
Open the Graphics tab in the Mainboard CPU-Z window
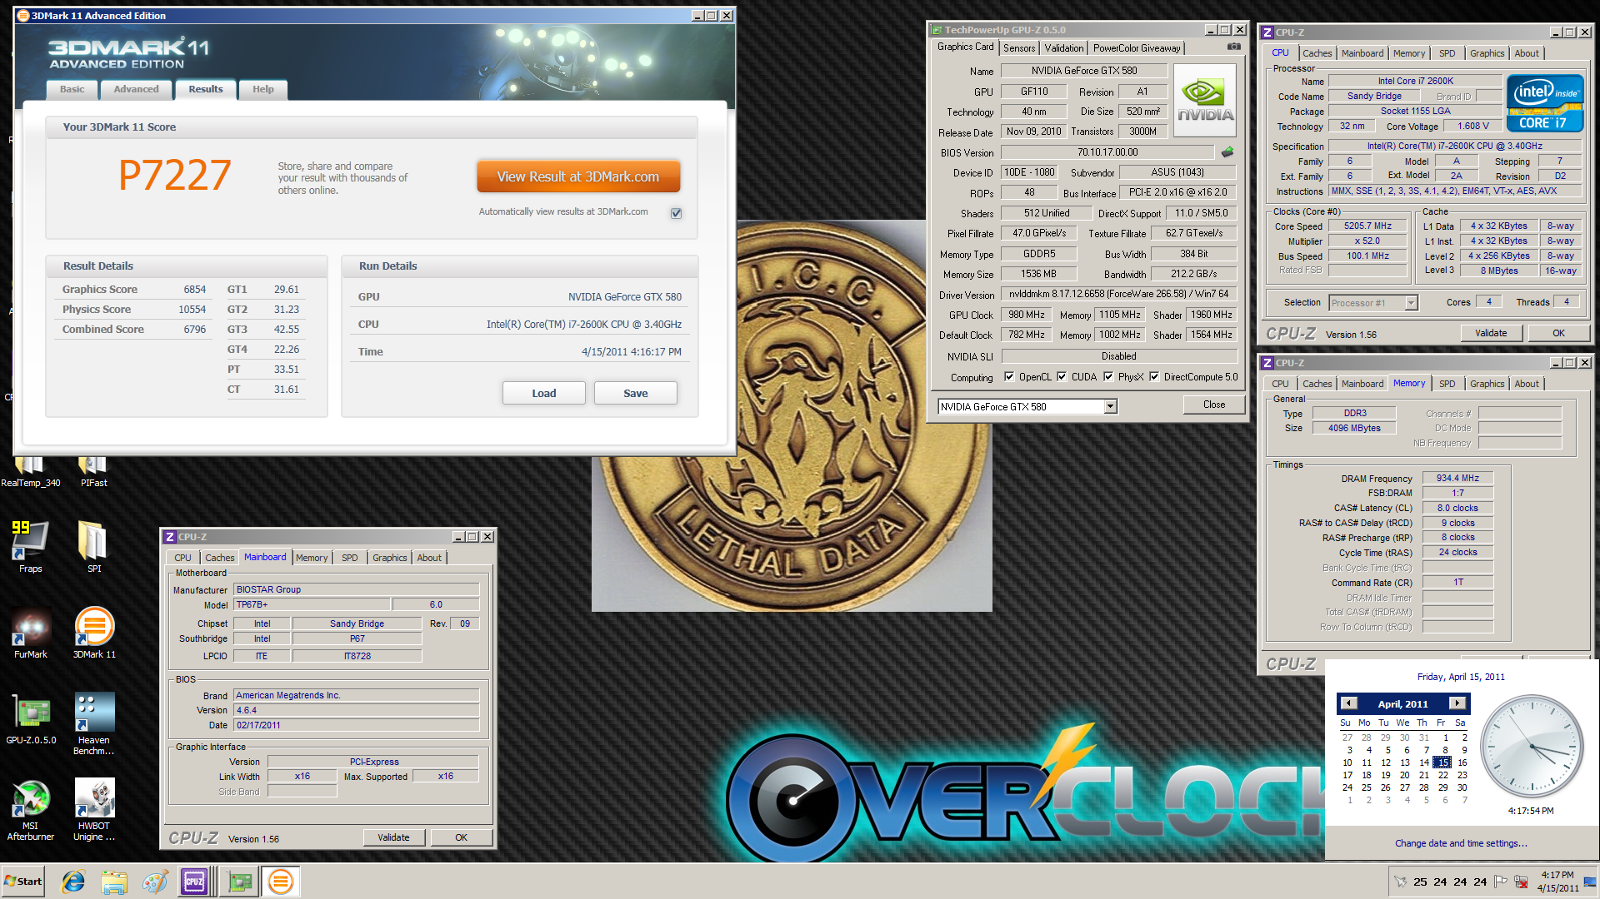pyautogui.click(x=390, y=558)
